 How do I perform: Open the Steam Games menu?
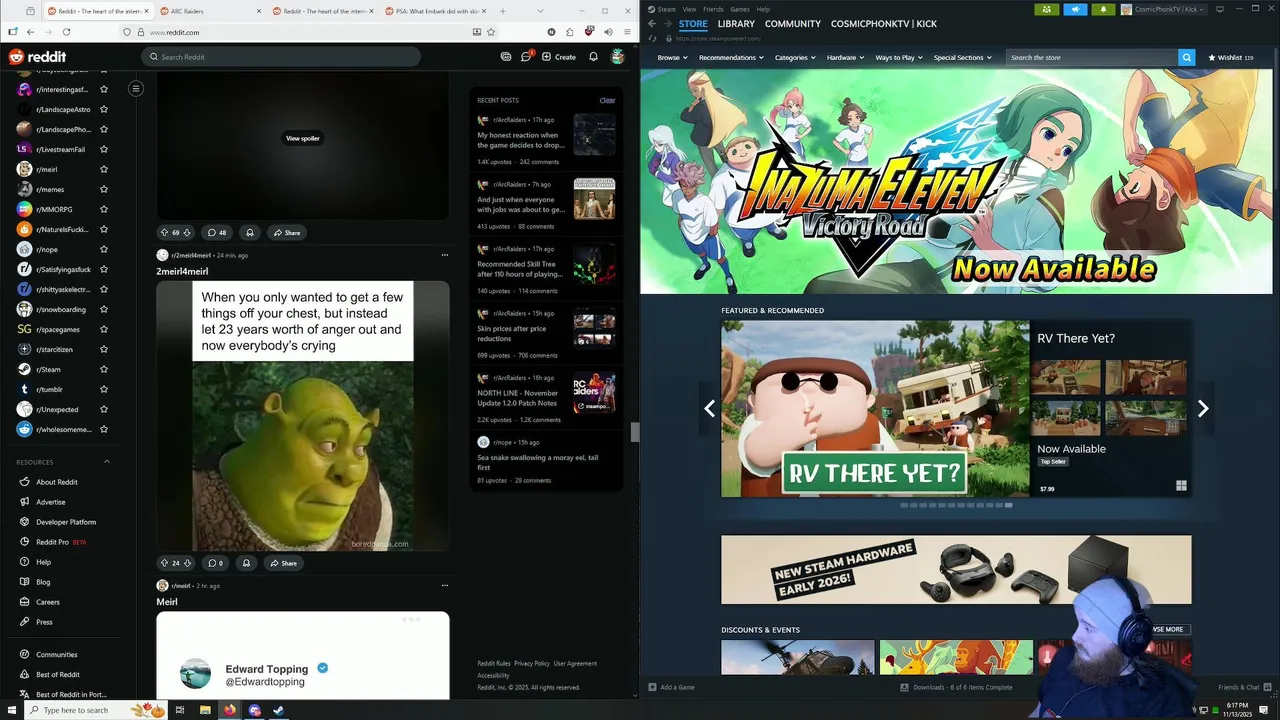740,9
